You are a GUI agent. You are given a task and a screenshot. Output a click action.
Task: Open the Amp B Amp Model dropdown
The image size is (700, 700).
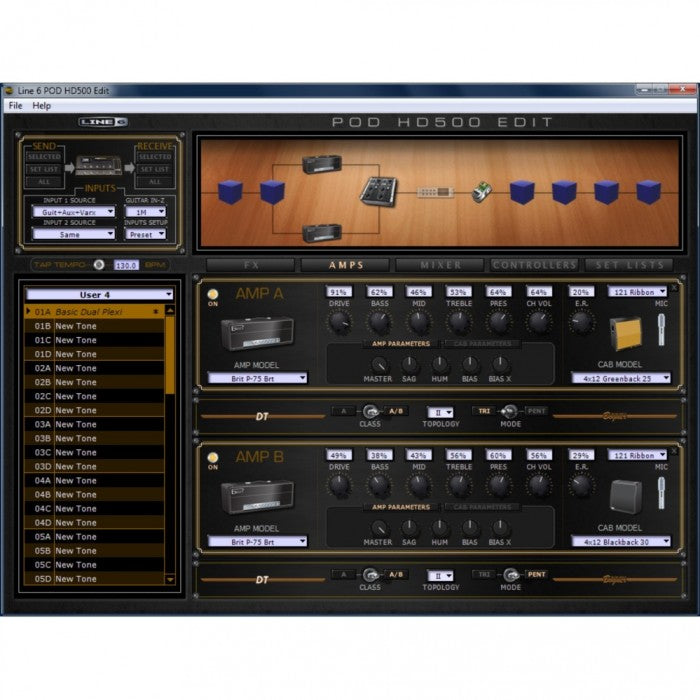tap(257, 542)
